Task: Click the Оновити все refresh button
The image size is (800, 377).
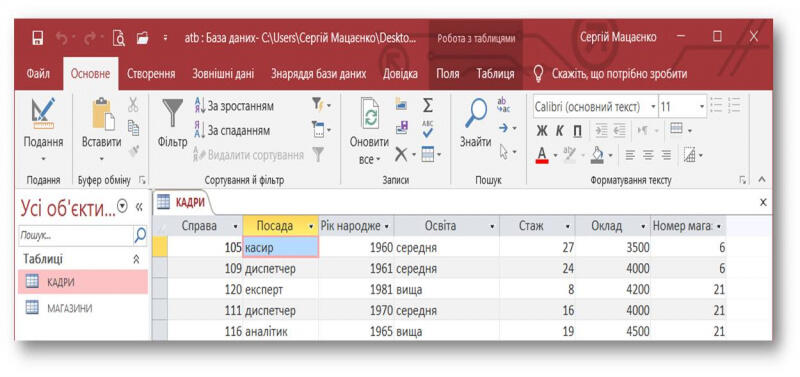Action: (369, 130)
